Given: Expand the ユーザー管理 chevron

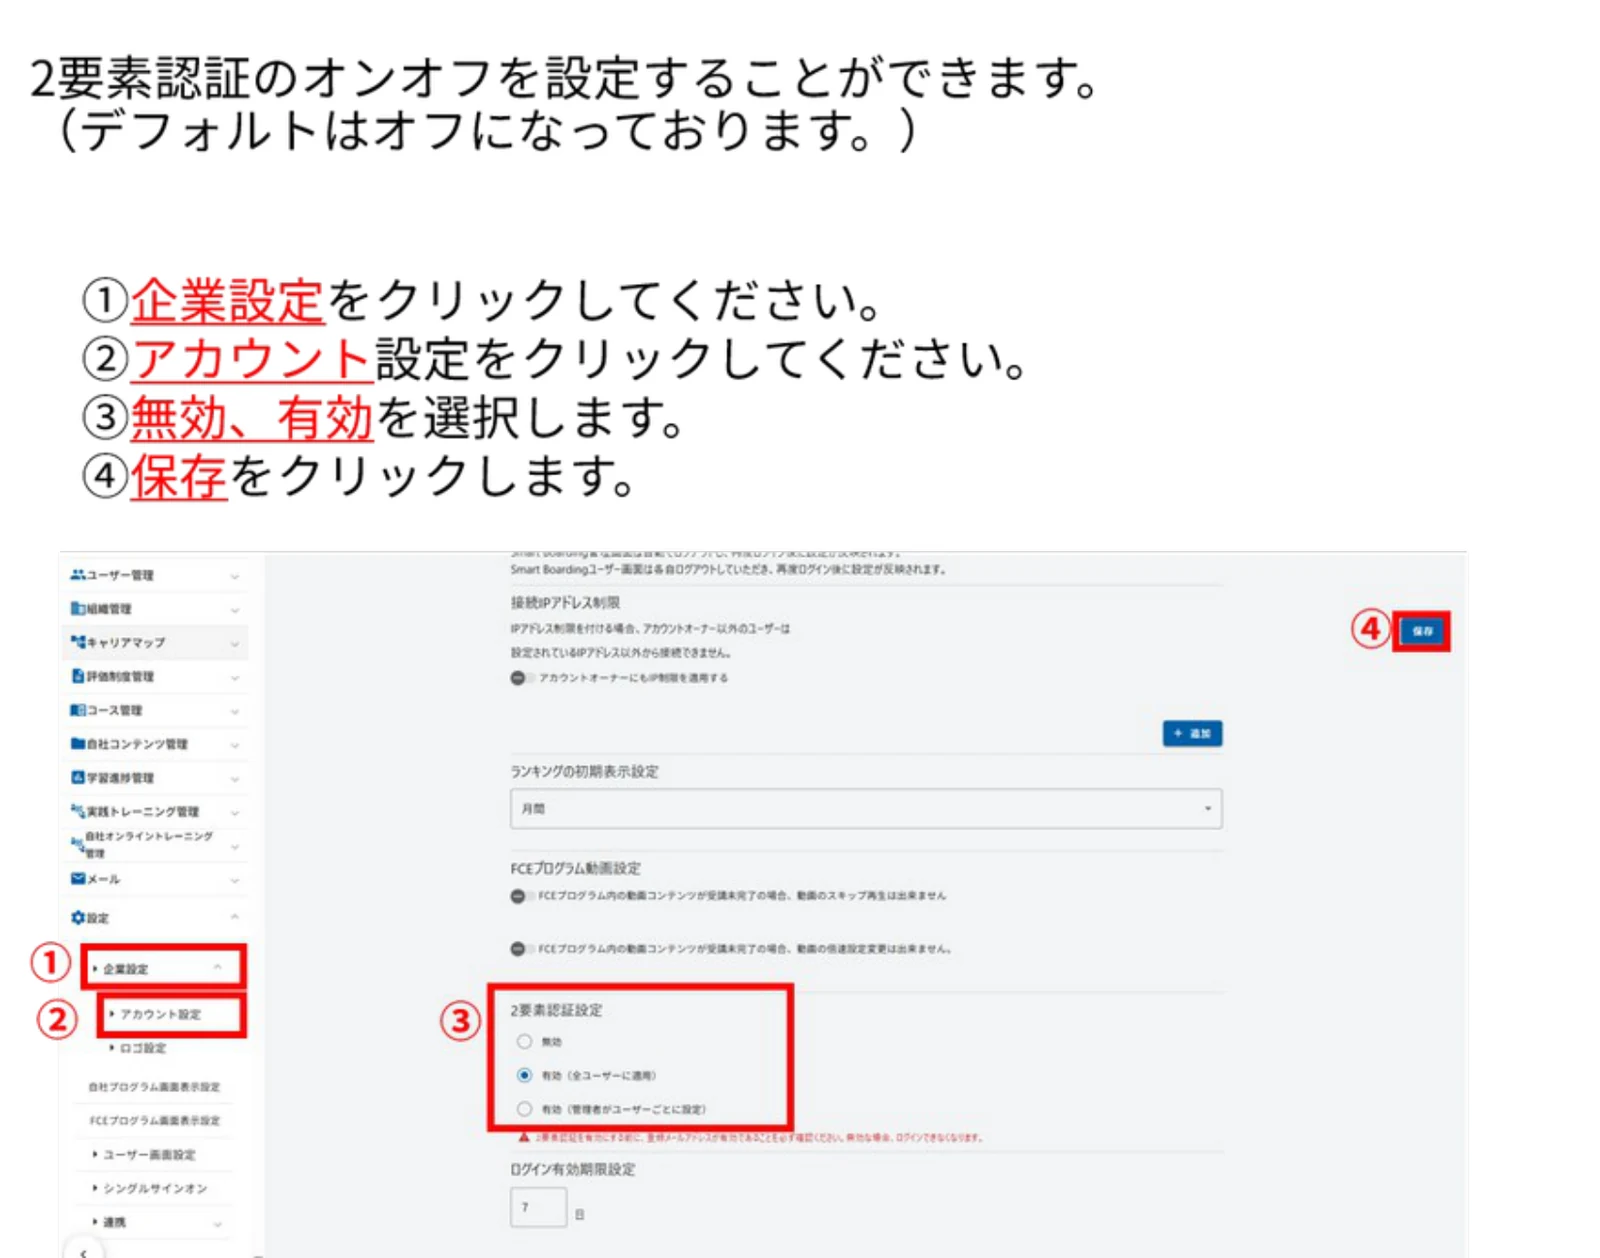Looking at the screenshot, I should pos(235,576).
